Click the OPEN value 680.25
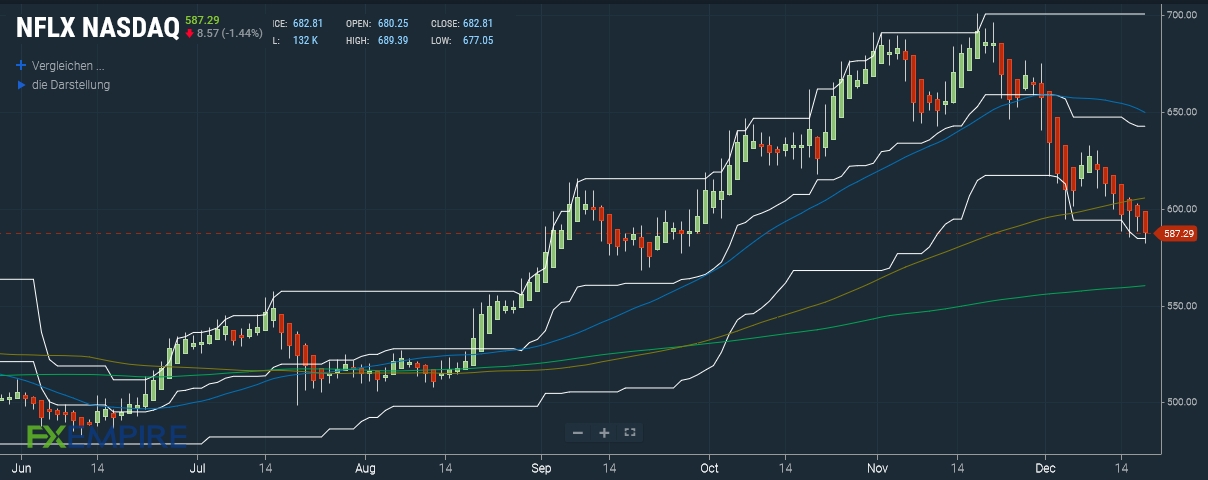The width and height of the screenshot is (1208, 480). tap(391, 23)
